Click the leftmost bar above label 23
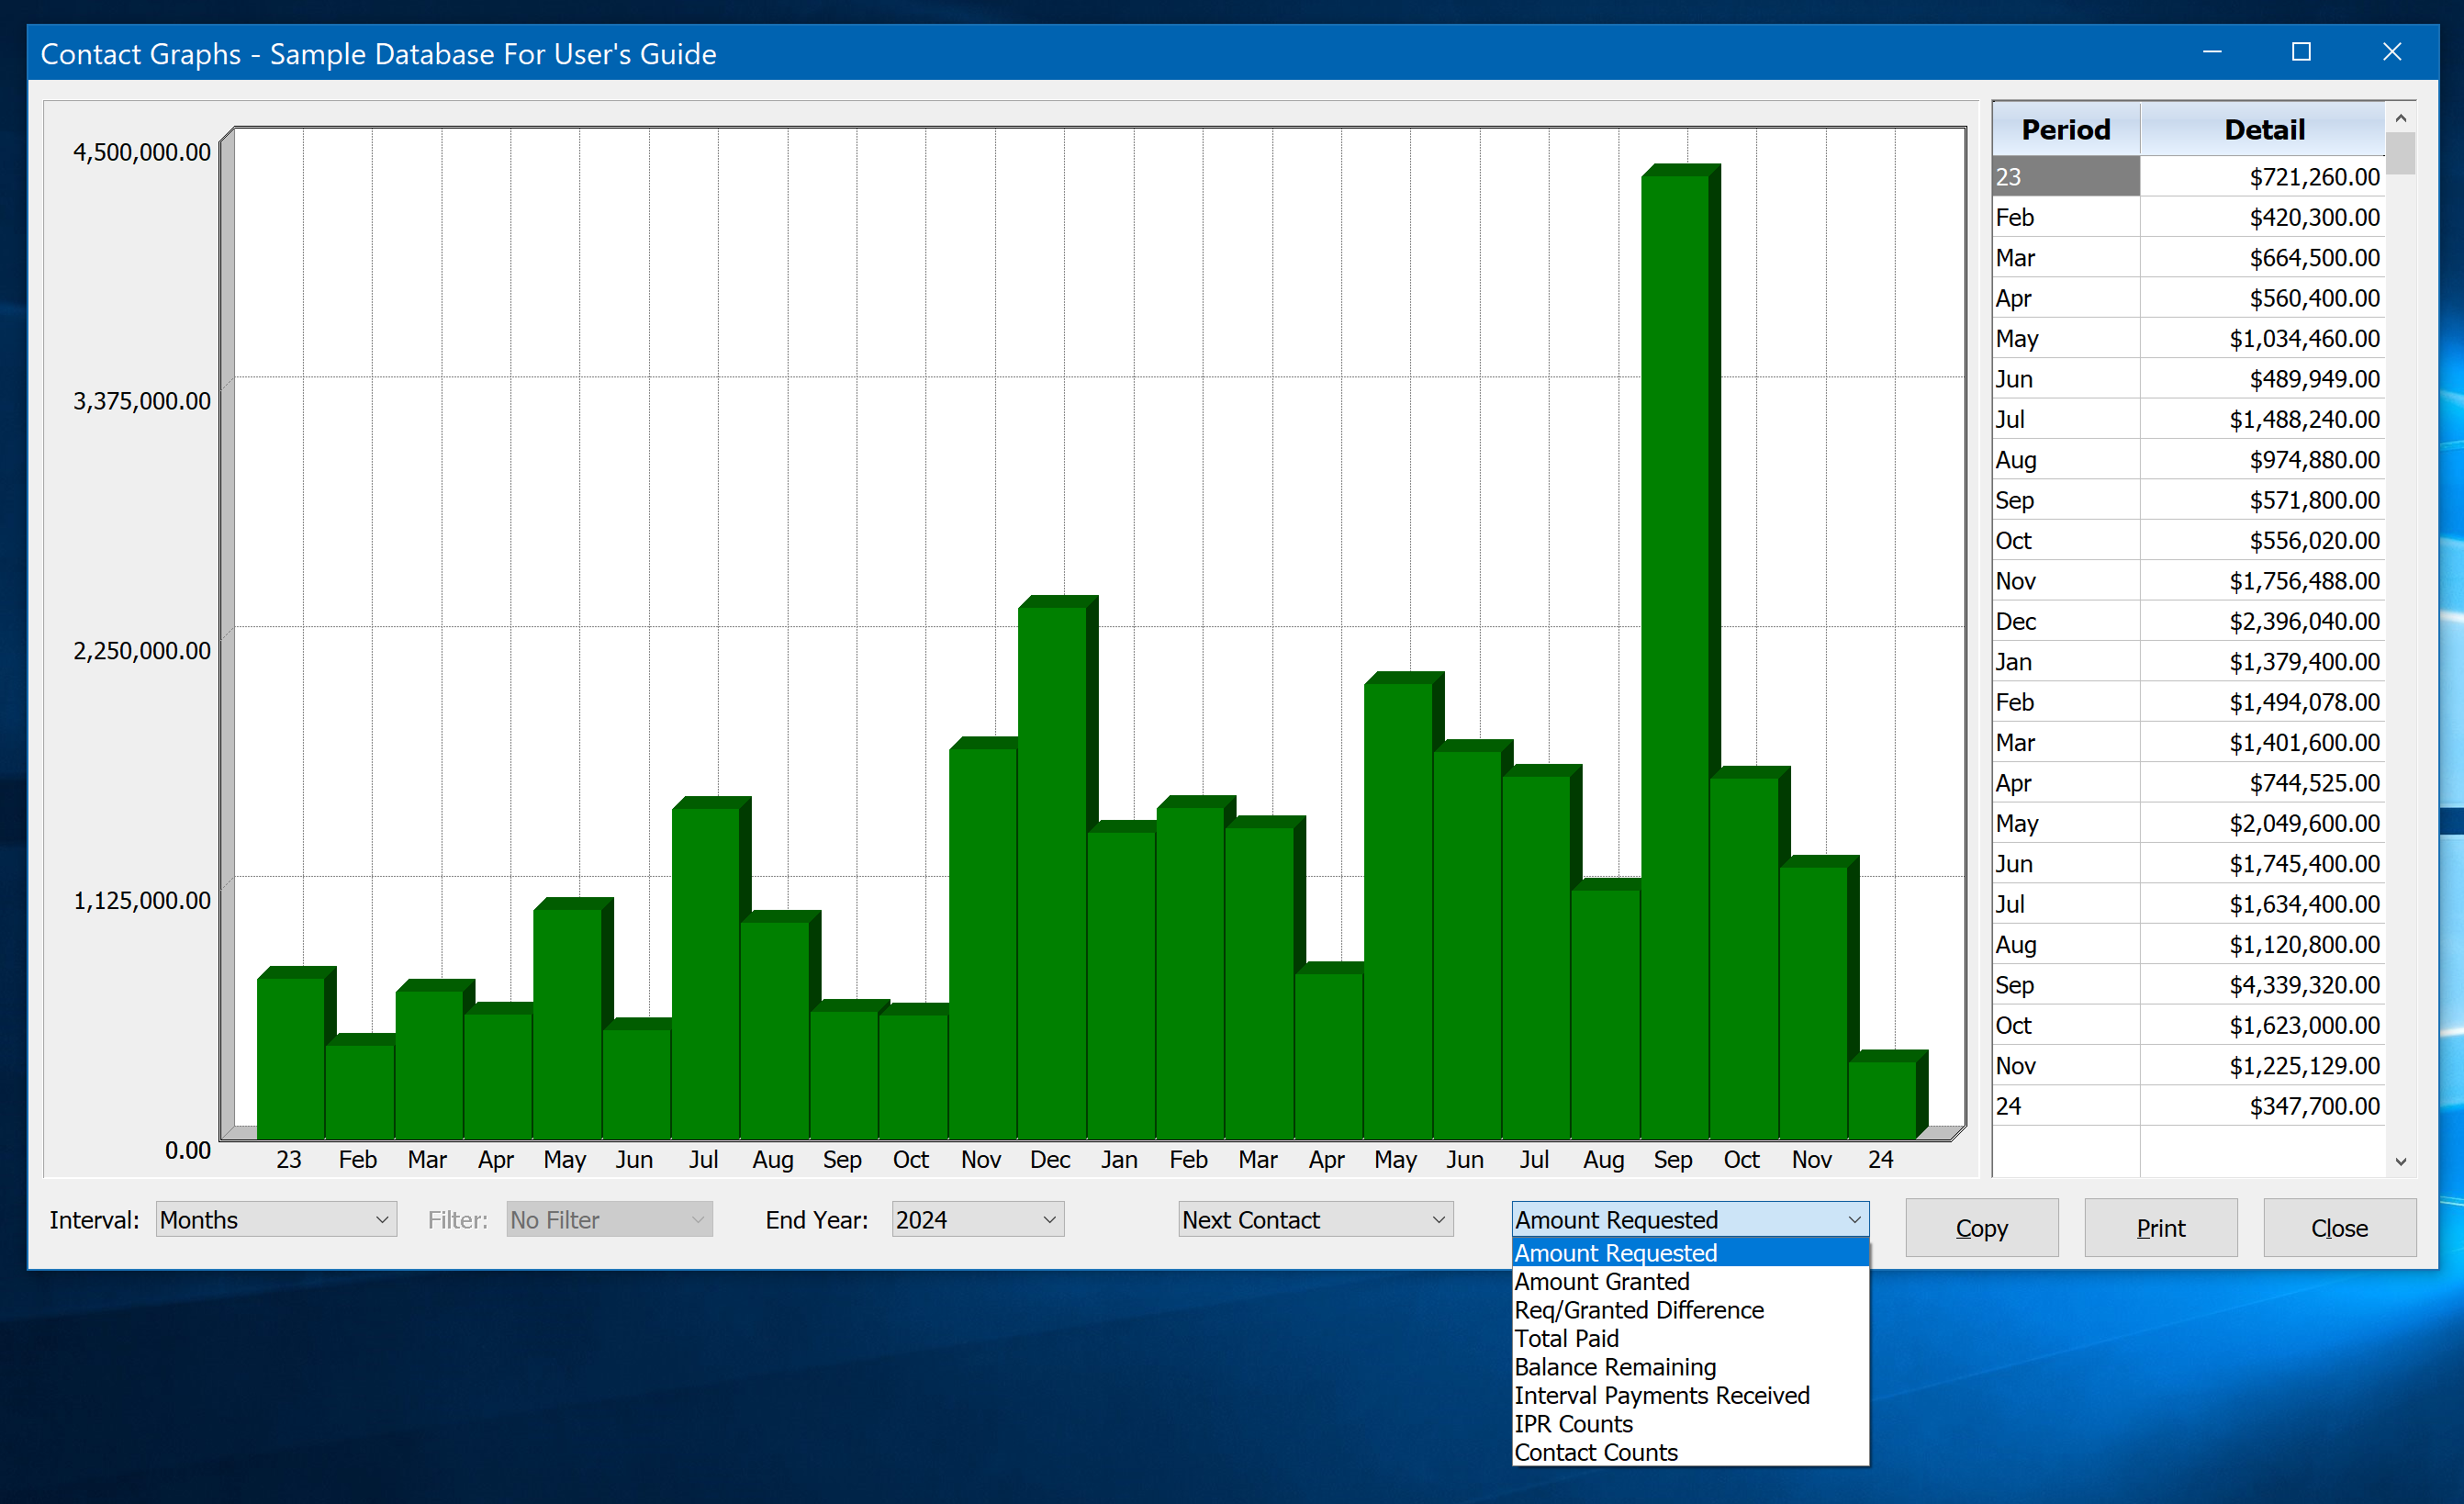 (x=291, y=1055)
